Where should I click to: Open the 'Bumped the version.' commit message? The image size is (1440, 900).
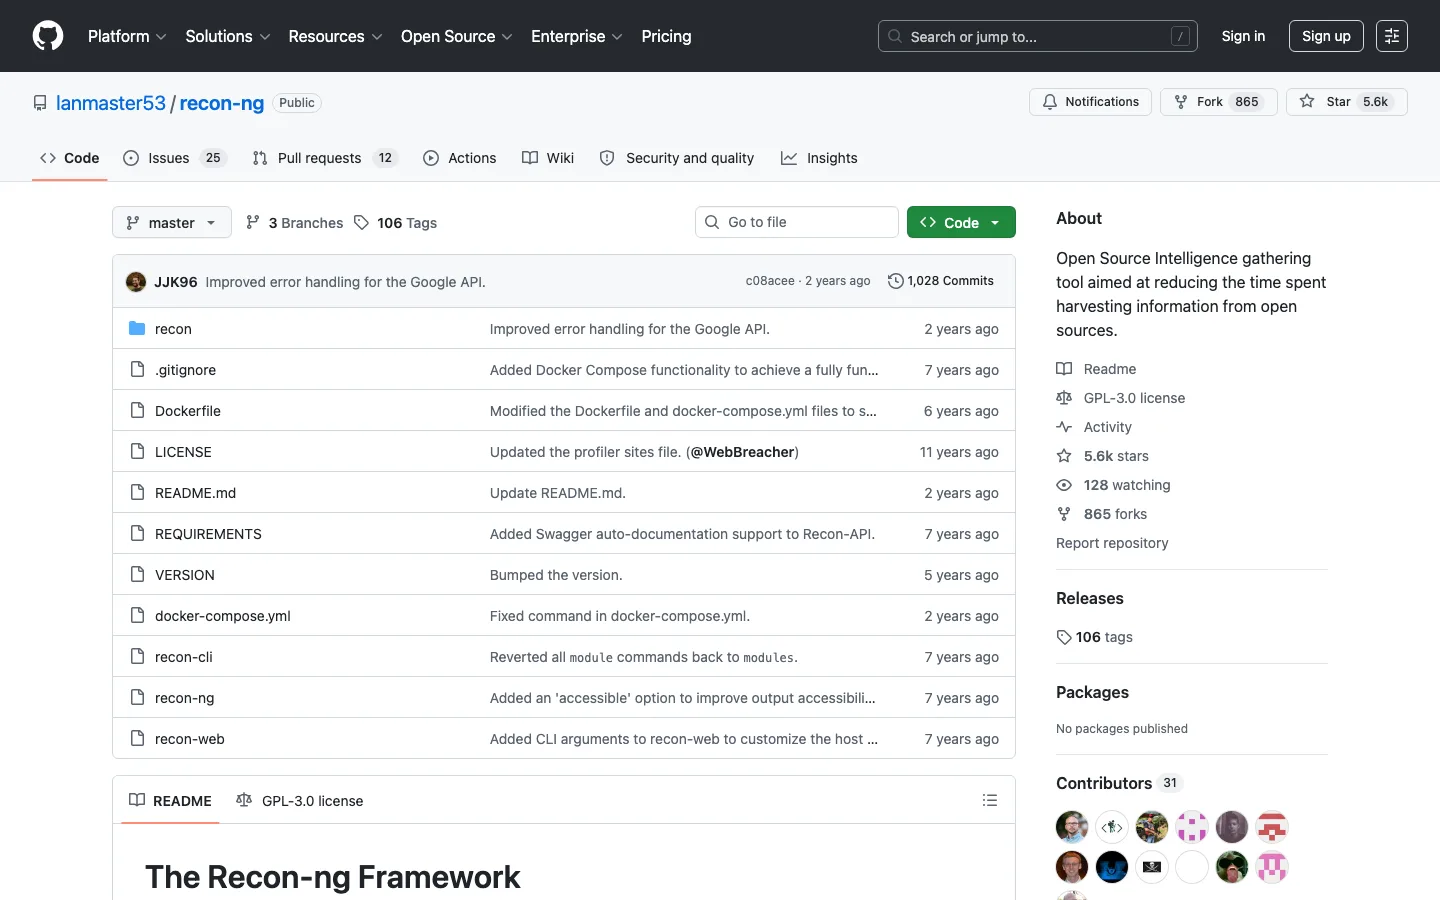(x=556, y=575)
